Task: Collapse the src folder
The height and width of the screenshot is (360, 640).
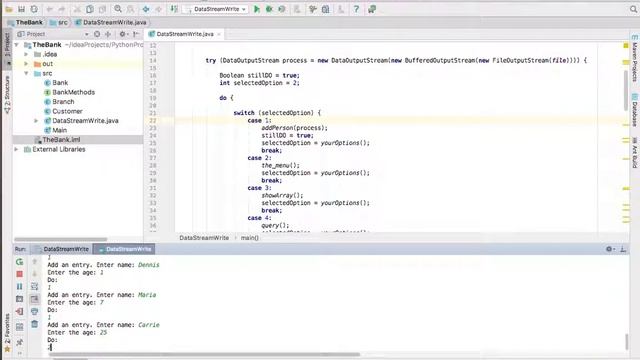Action: pyautogui.click(x=26, y=73)
